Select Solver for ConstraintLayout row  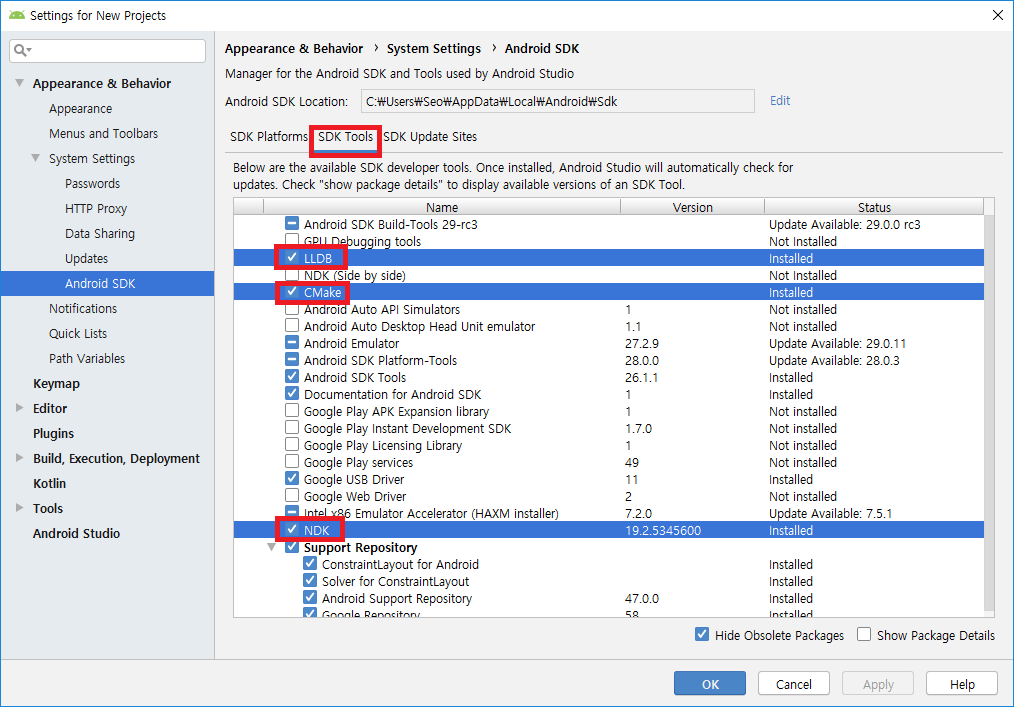tap(609, 581)
